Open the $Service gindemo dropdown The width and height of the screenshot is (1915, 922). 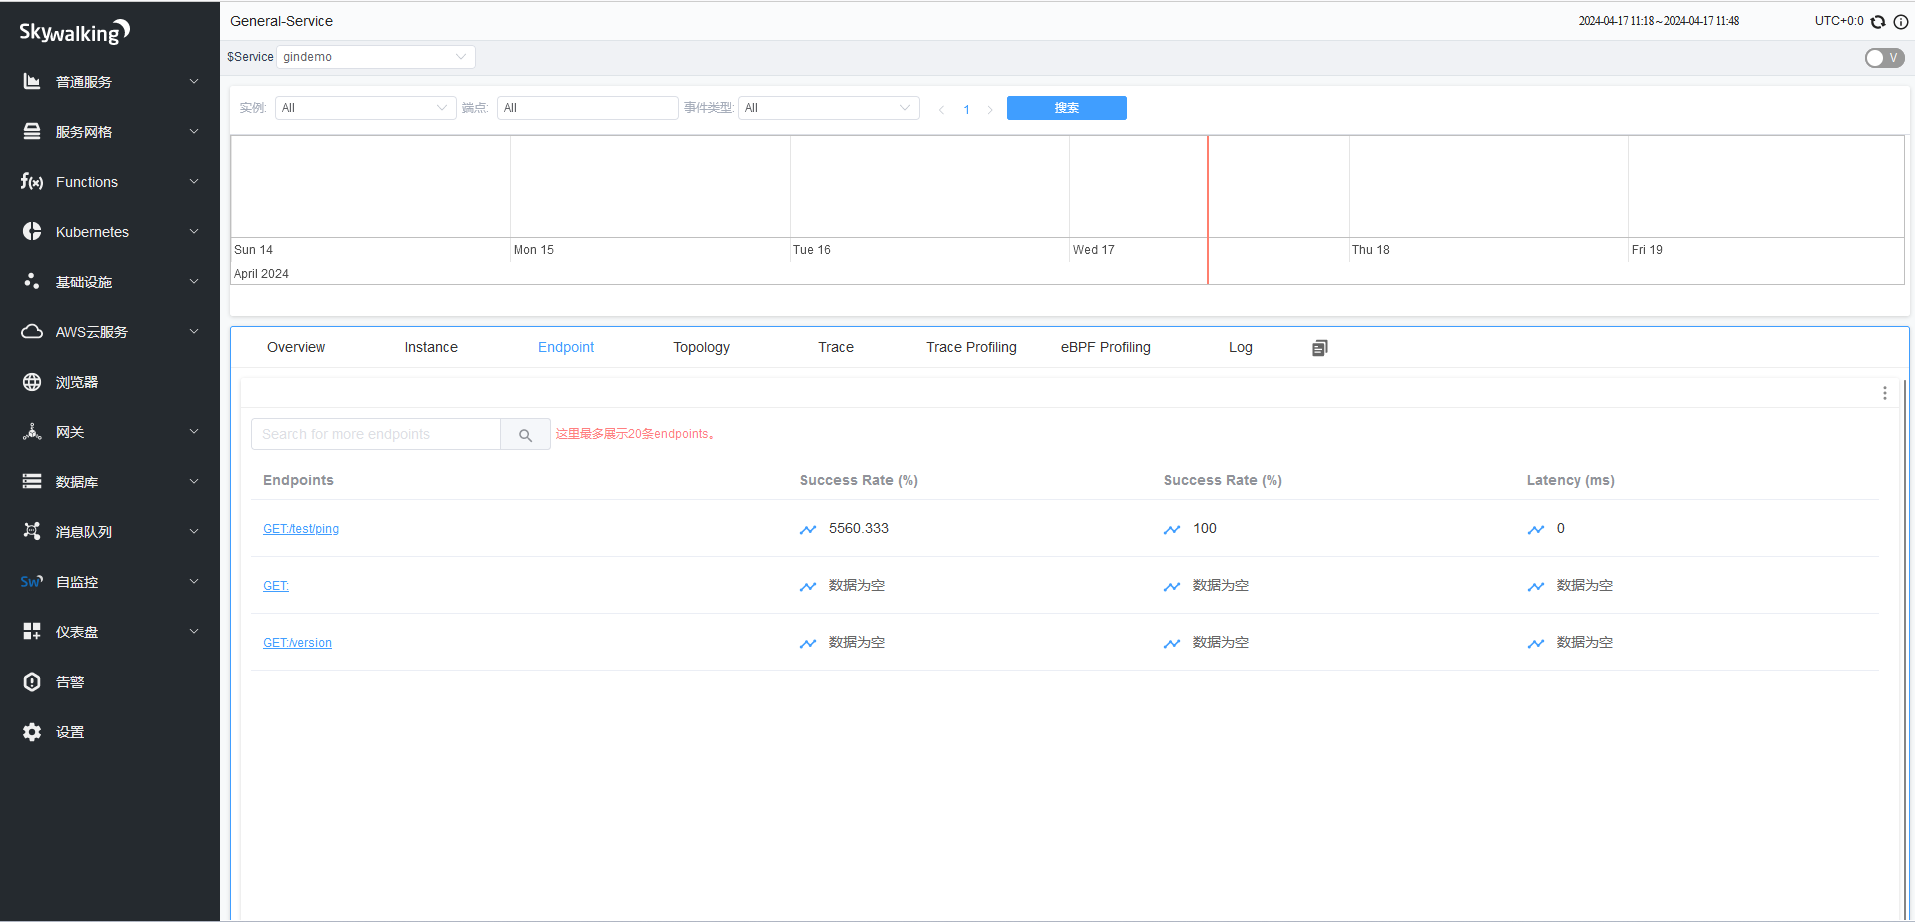pyautogui.click(x=376, y=57)
